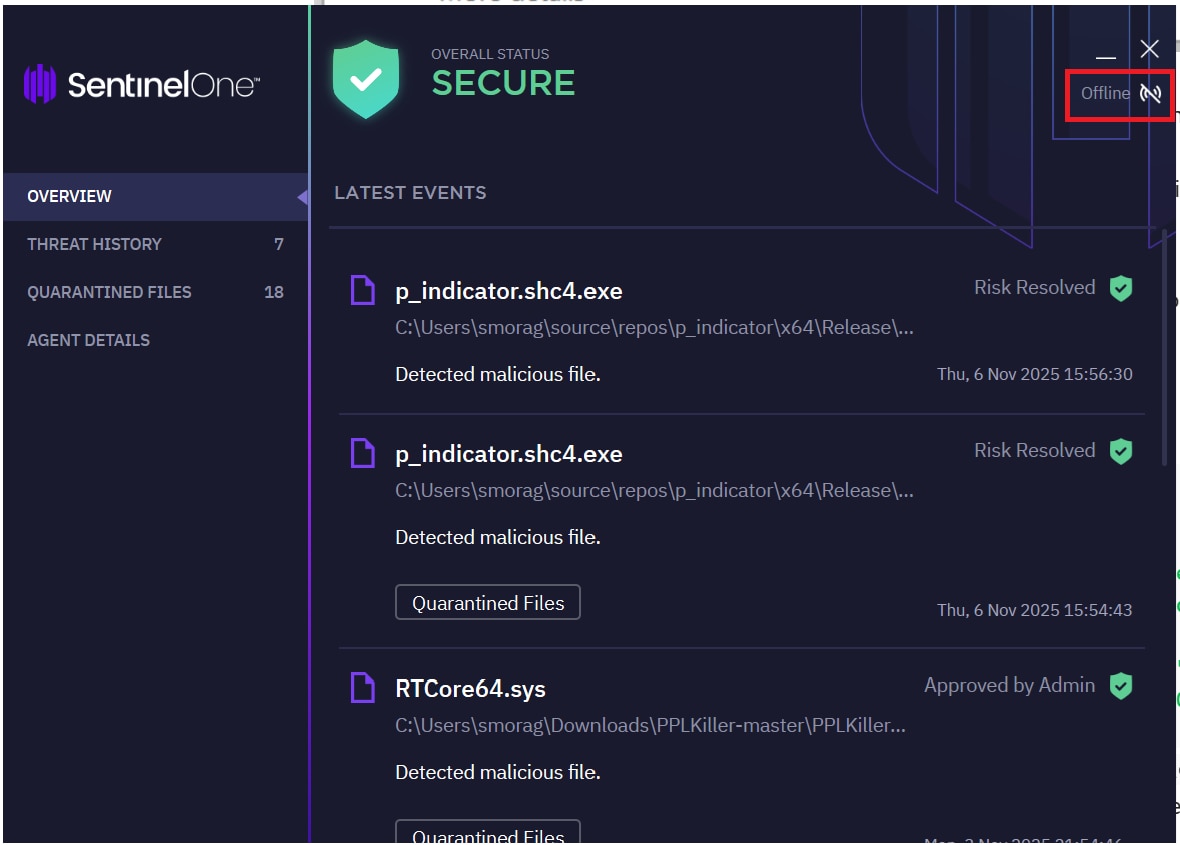Click timestamp Thu, 6 Nov 2025 15:54:43
Screen dimensions: 1180x845
[1034, 610]
